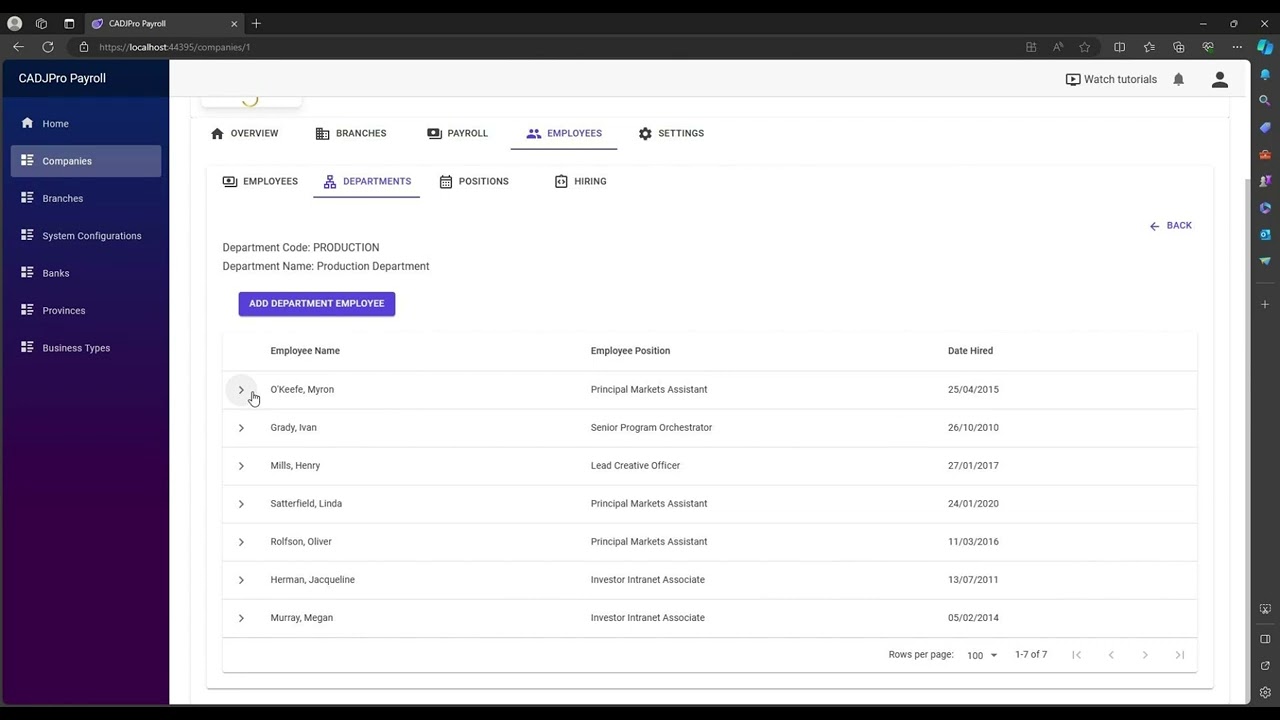Screen dimensions: 1280x720
Task: Sort by Employee Name column header
Action: (x=305, y=351)
